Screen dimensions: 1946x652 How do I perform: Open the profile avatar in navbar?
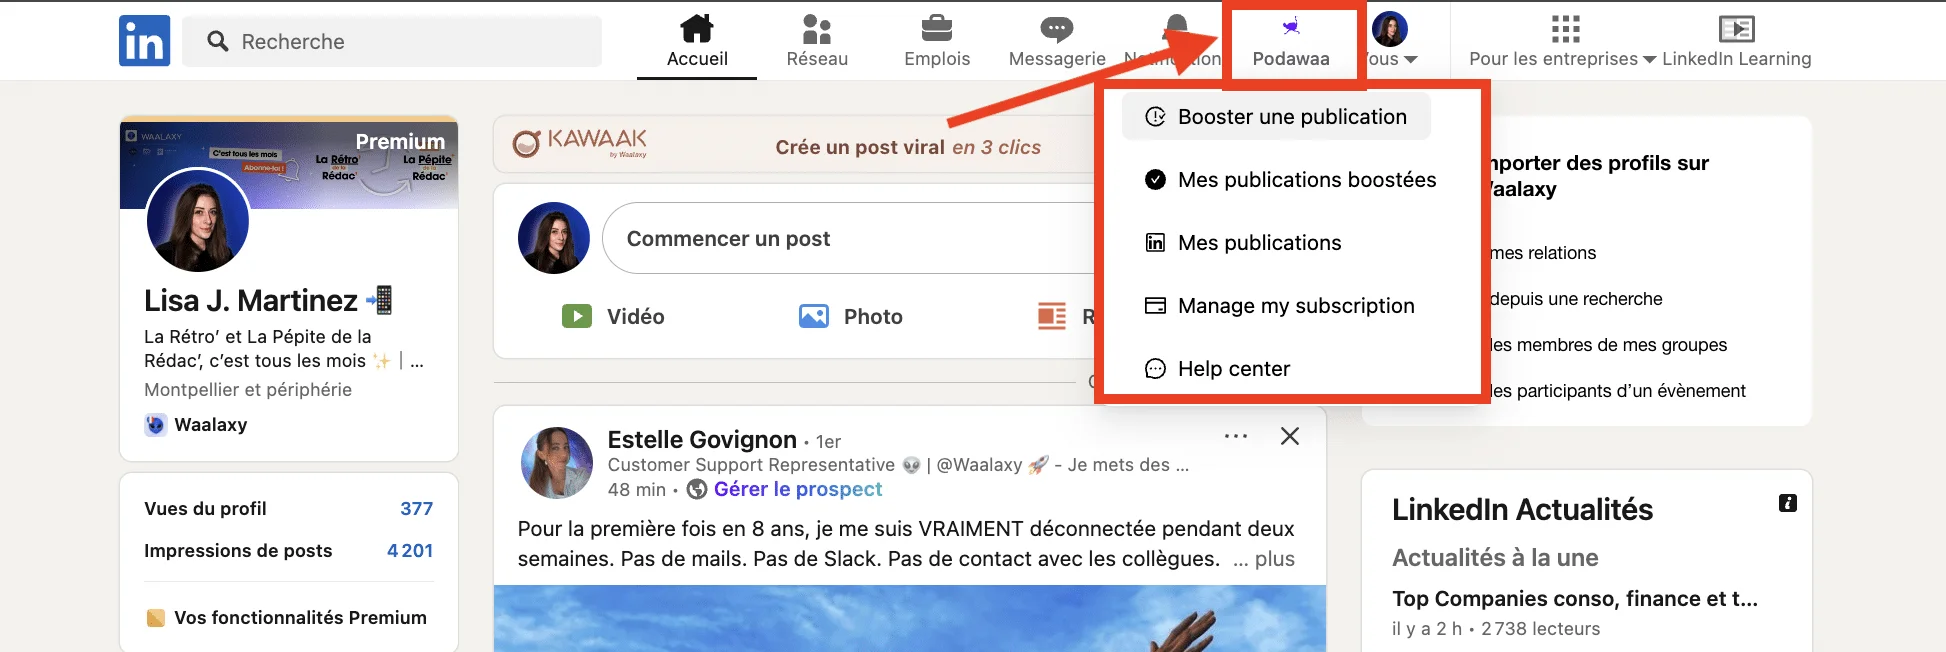coord(1390,29)
